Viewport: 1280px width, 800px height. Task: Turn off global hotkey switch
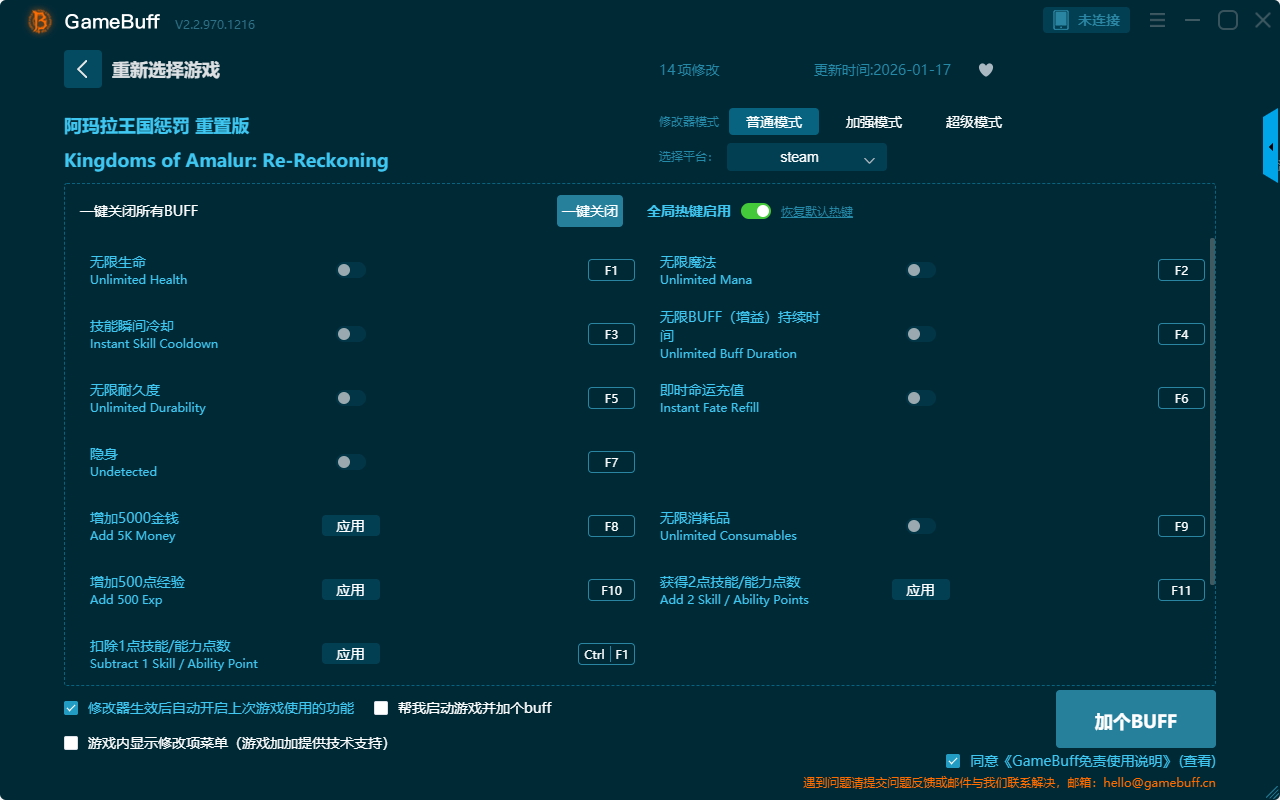(756, 211)
